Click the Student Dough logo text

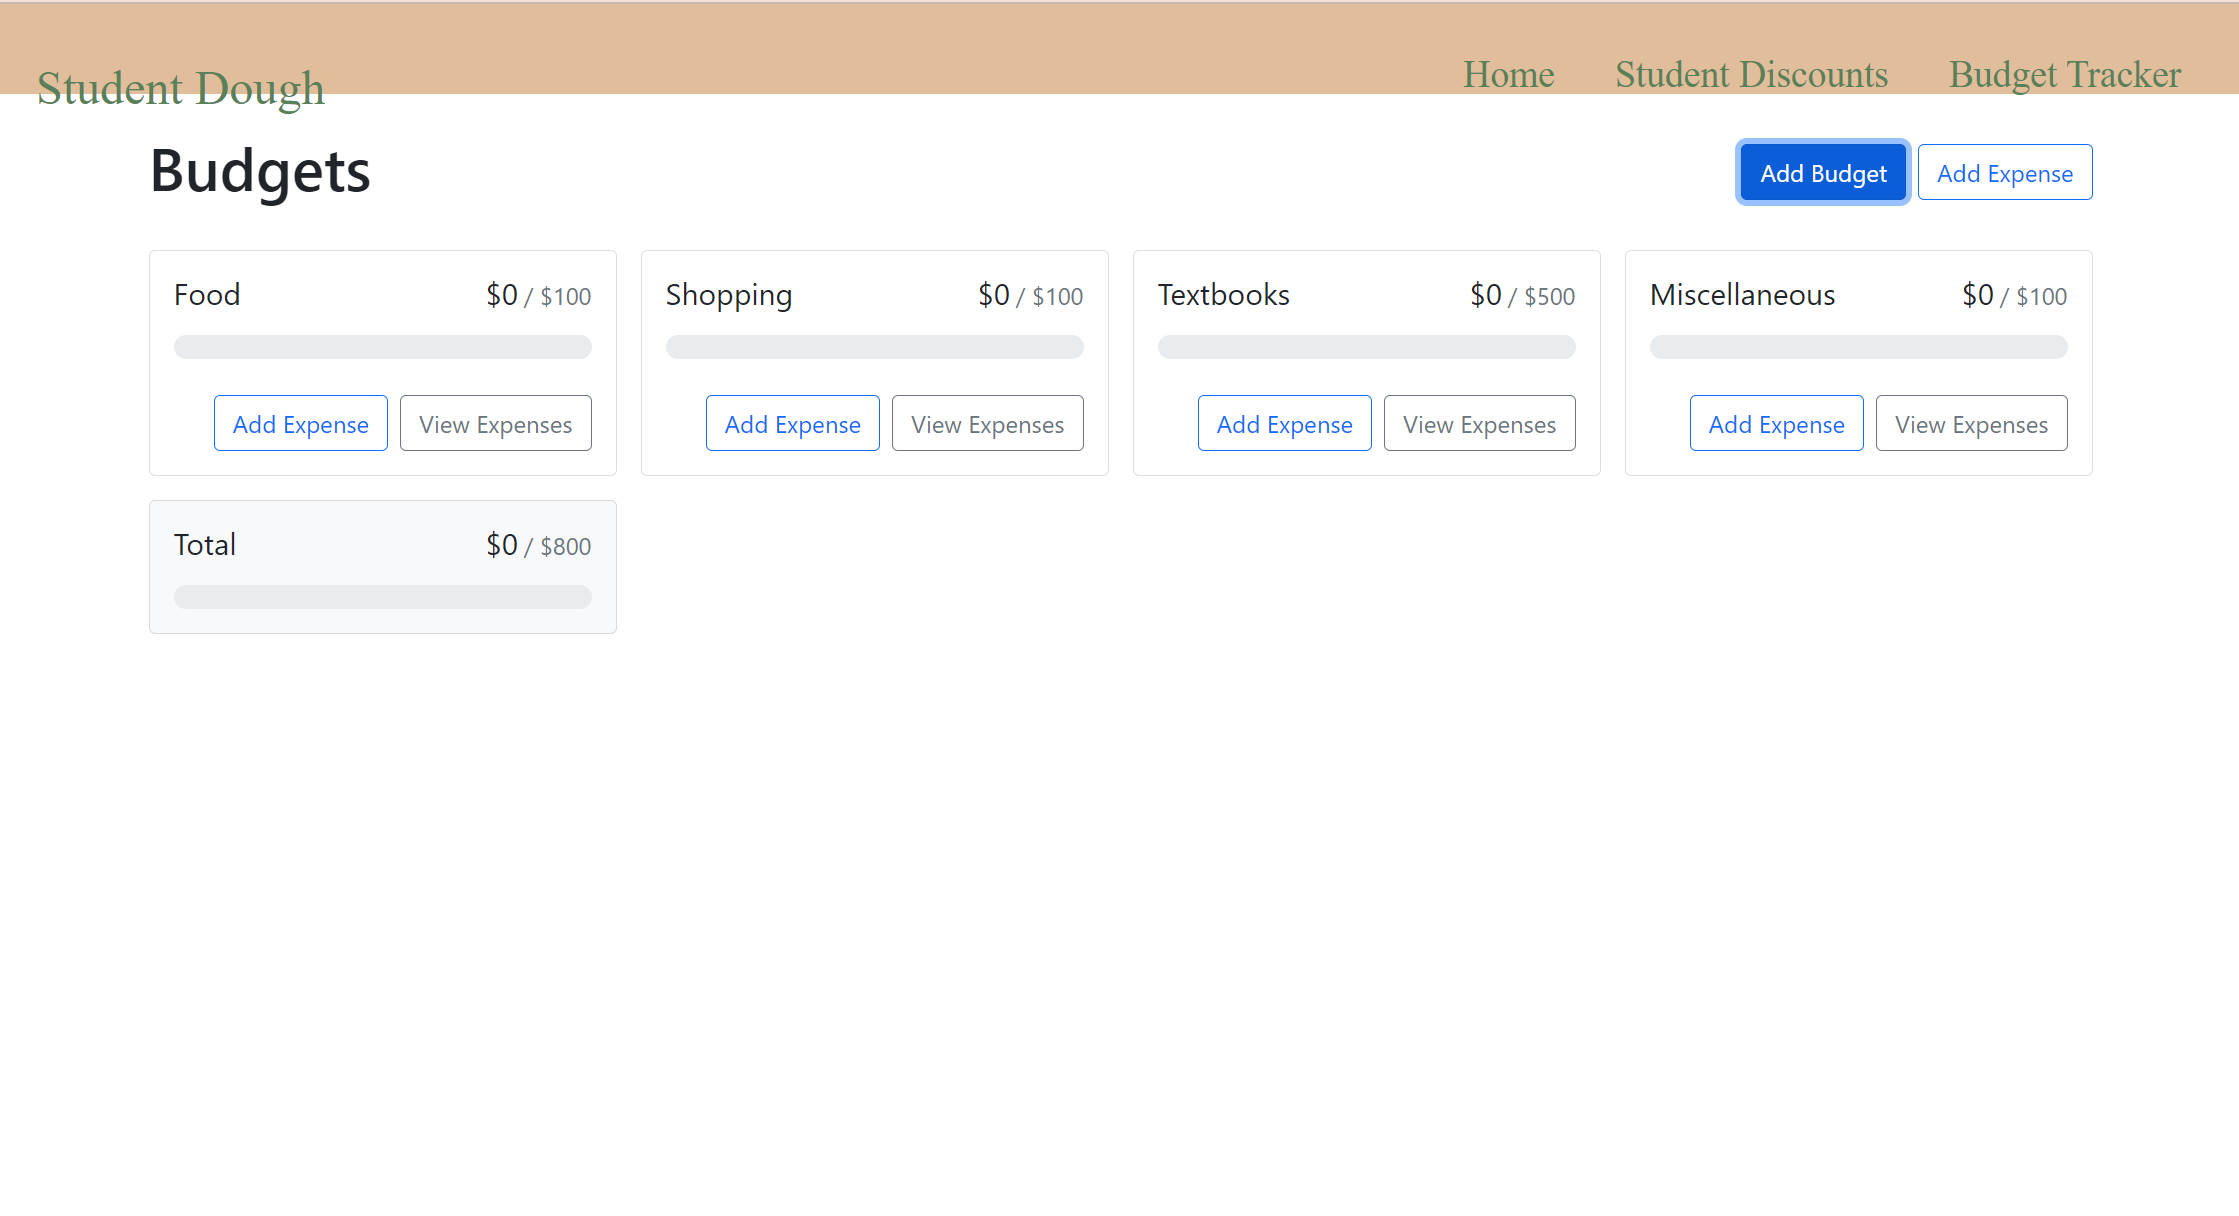(181, 89)
